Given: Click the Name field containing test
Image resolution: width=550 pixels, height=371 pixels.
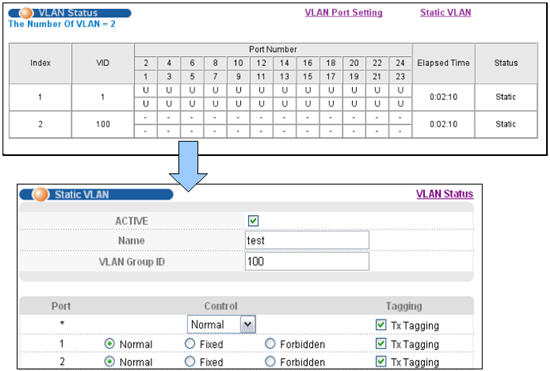Looking at the screenshot, I should coord(307,240).
